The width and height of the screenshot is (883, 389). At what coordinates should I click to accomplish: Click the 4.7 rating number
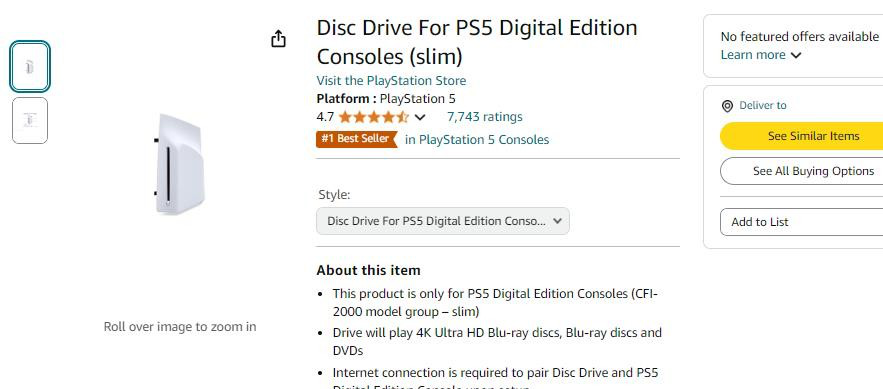[x=325, y=117]
